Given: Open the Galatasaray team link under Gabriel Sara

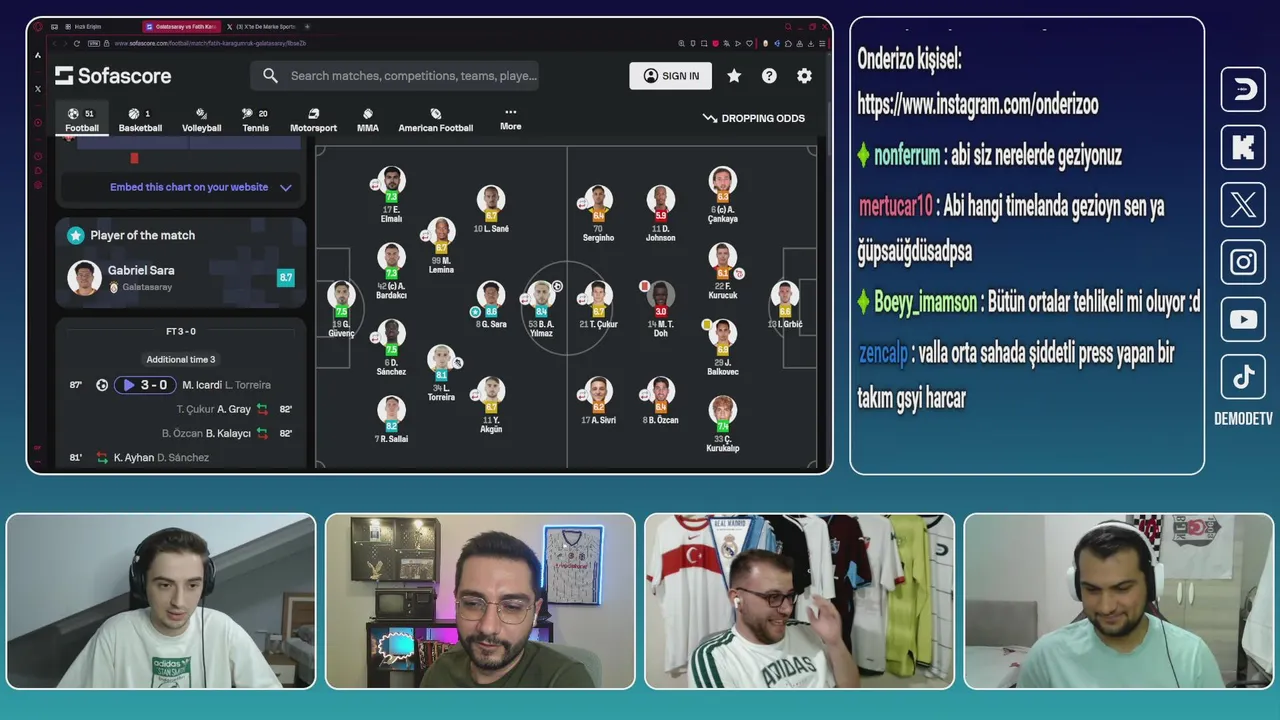Looking at the screenshot, I should pyautogui.click(x=140, y=287).
